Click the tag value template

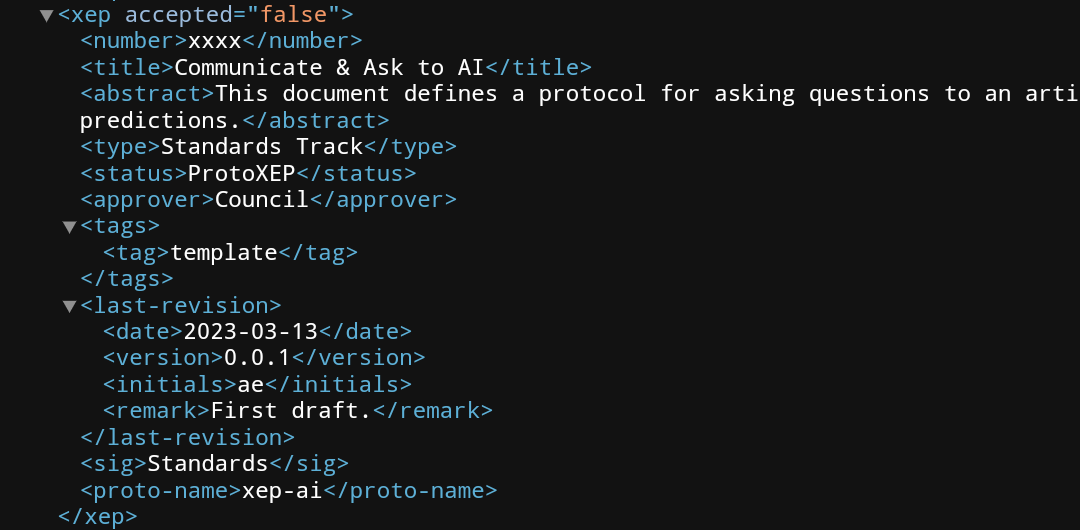click(224, 252)
